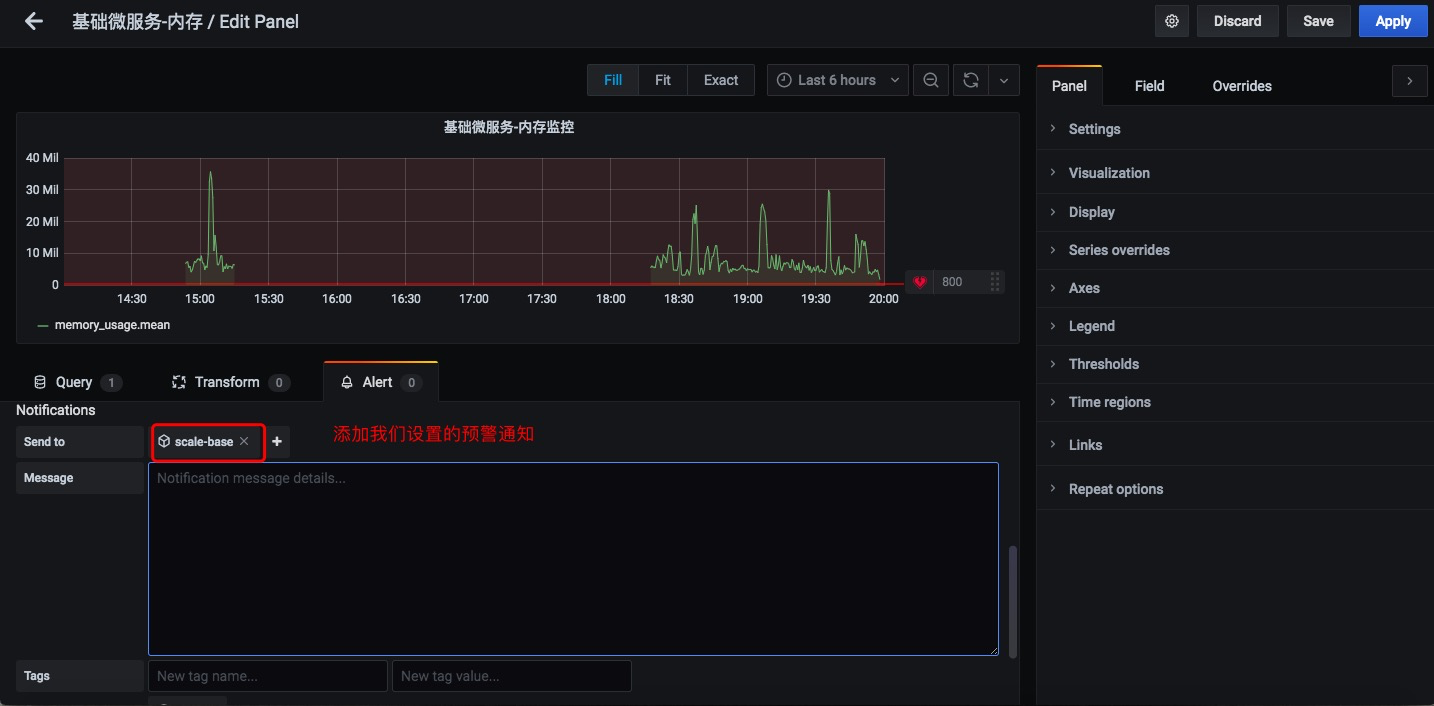This screenshot has width=1434, height=706.
Task: Click the alert threshold heart icon
Action: click(x=920, y=282)
